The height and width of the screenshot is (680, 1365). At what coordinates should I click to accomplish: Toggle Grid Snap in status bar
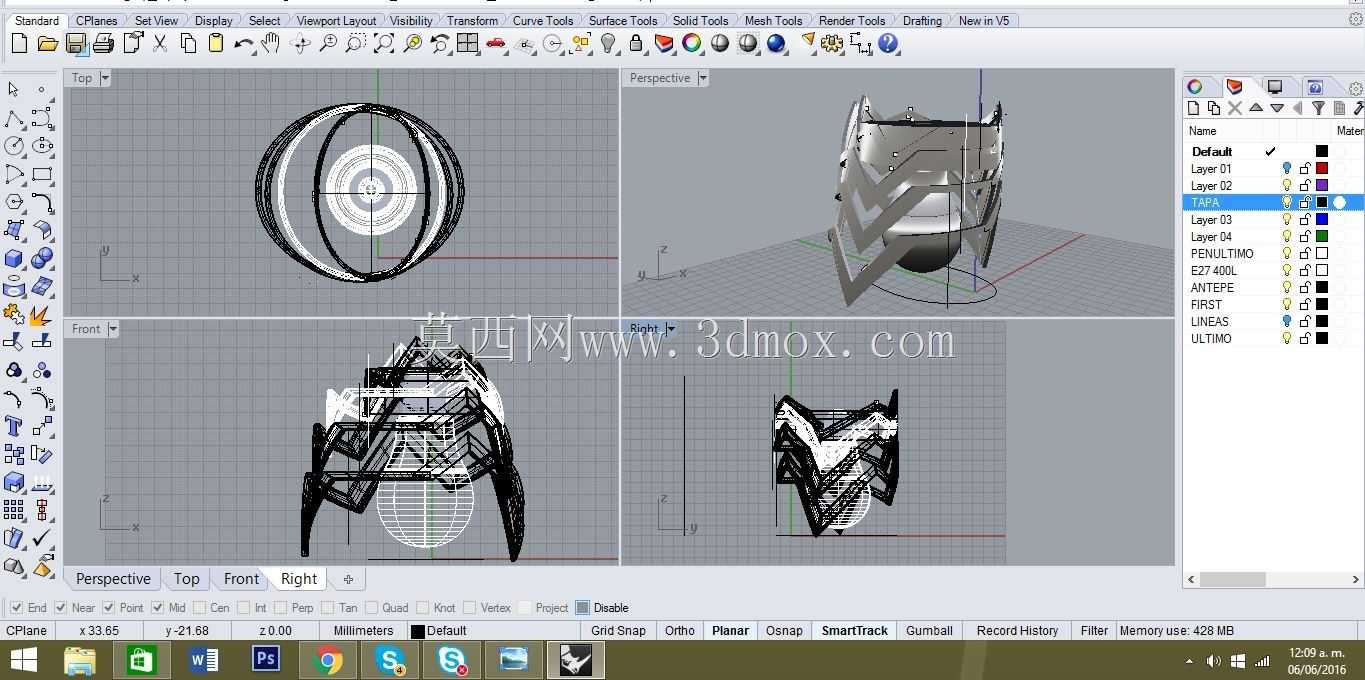point(618,631)
